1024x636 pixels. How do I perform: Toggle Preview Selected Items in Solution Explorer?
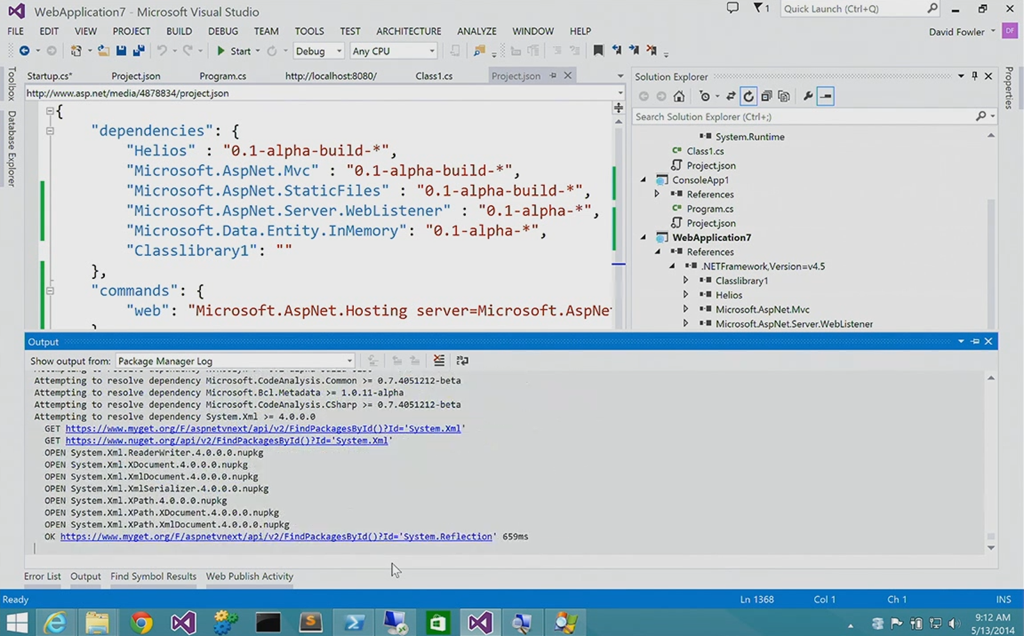[x=825, y=97]
